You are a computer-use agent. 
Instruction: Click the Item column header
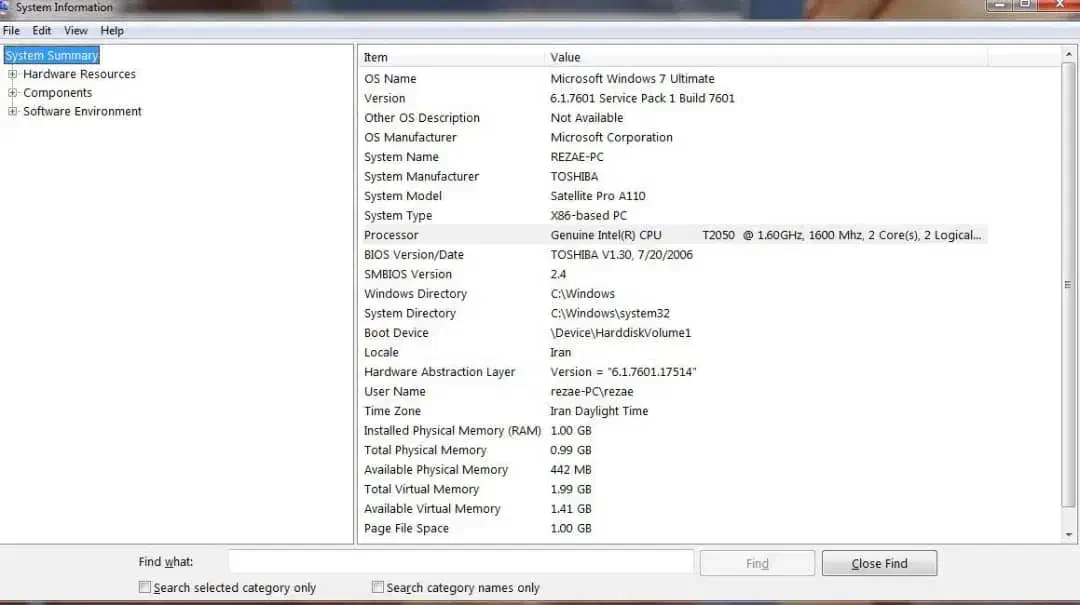[x=450, y=58]
